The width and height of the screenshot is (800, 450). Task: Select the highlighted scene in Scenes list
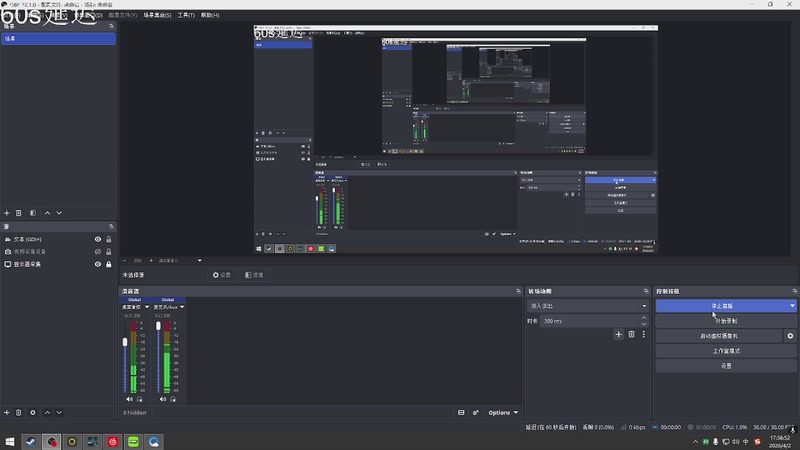[x=58, y=39]
